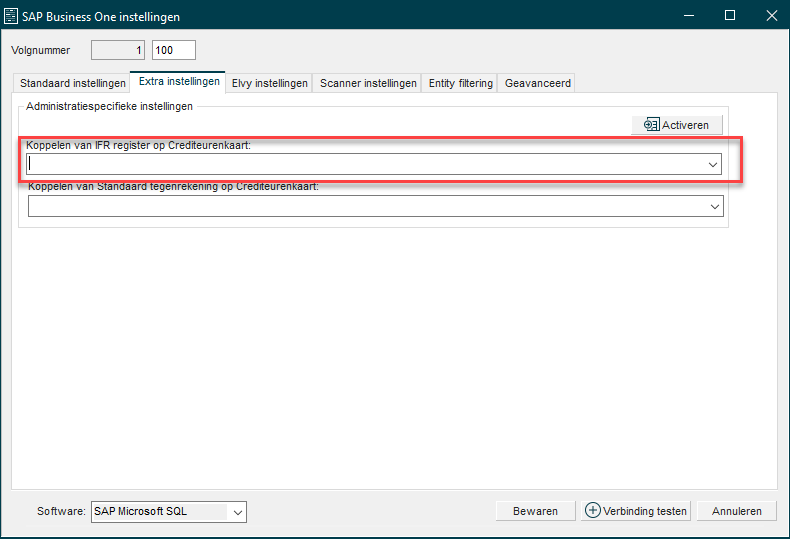
Task: Click the Activeren button
Action: coord(677,125)
